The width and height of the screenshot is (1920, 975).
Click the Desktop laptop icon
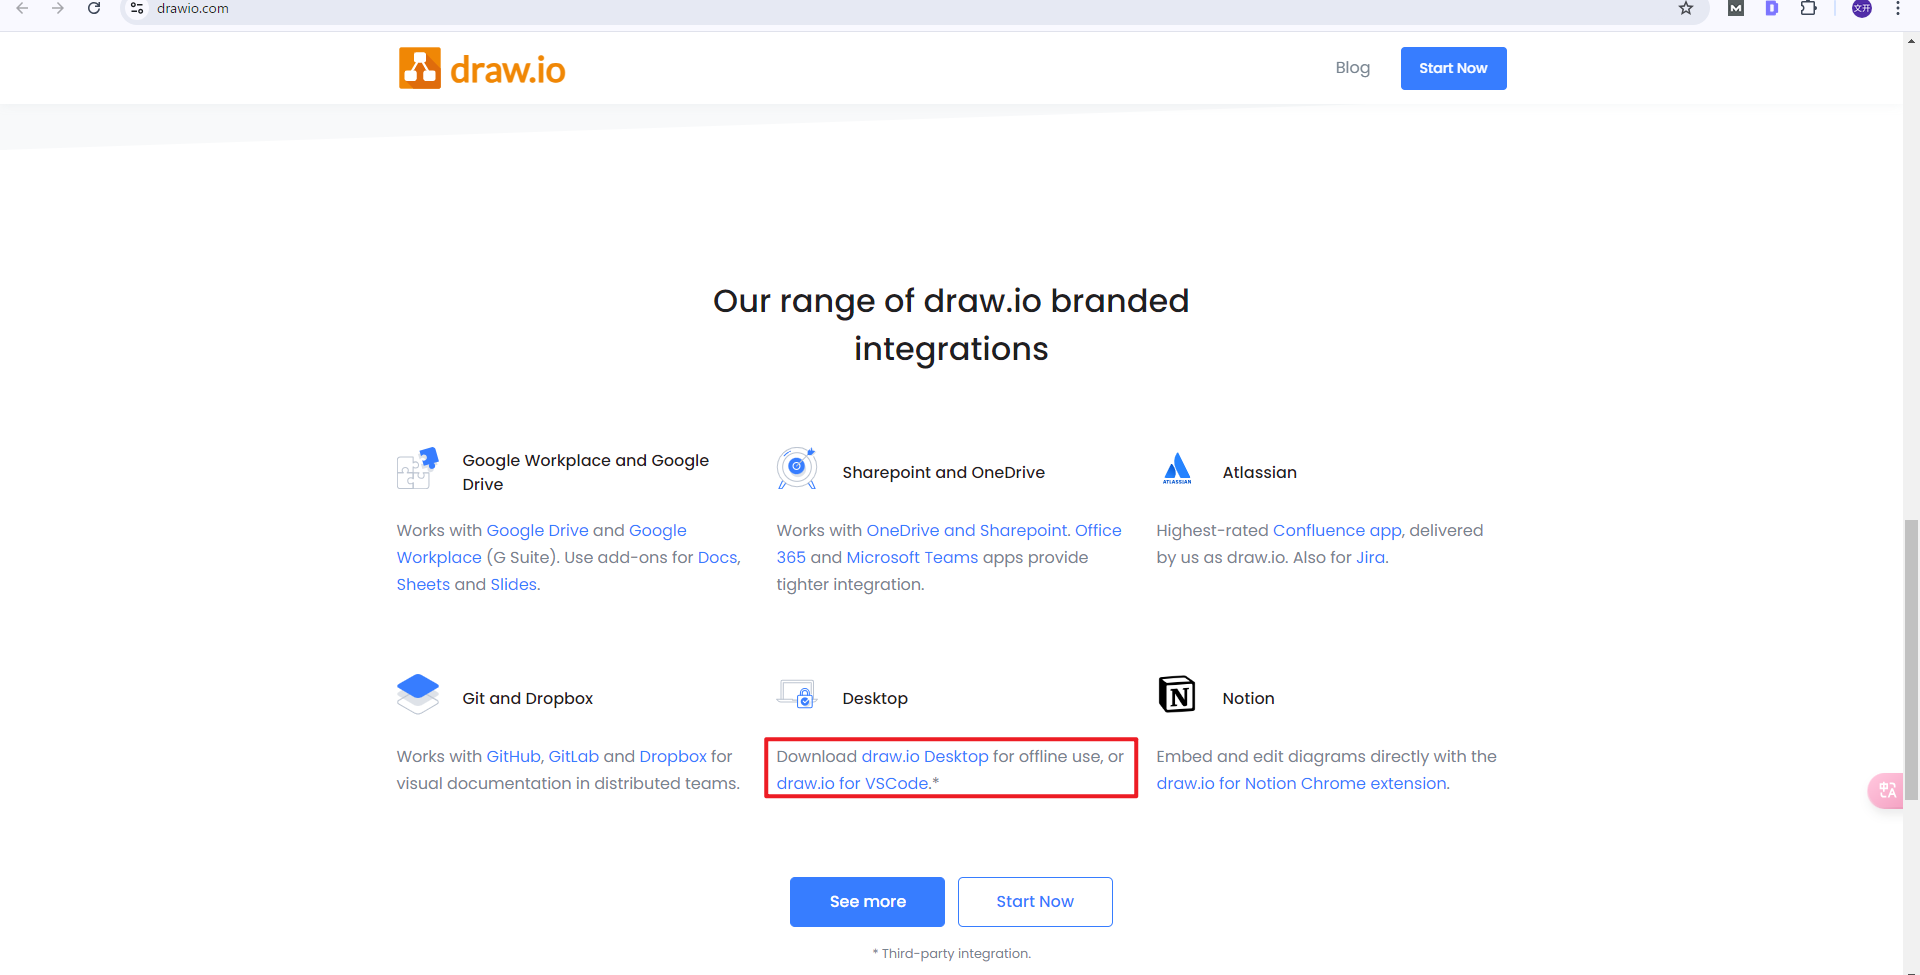[797, 694]
